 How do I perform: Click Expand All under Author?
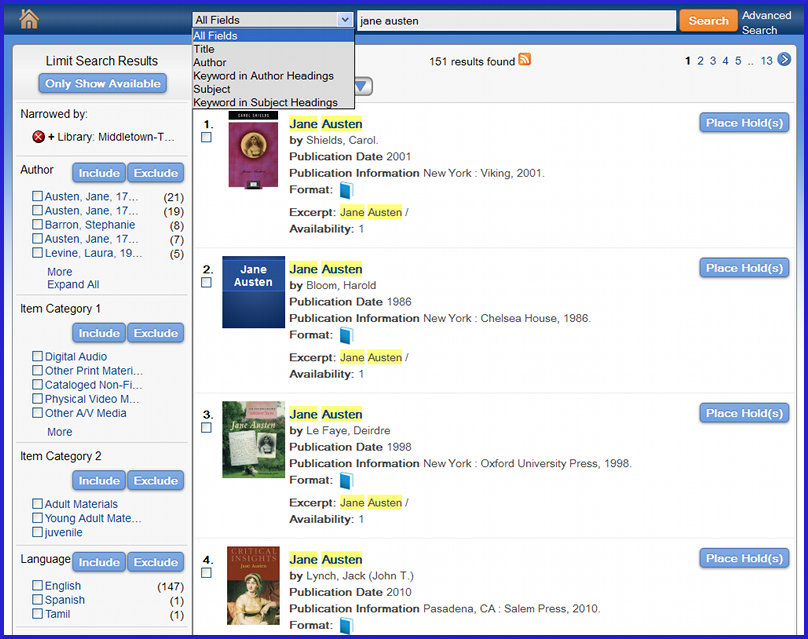click(x=73, y=284)
